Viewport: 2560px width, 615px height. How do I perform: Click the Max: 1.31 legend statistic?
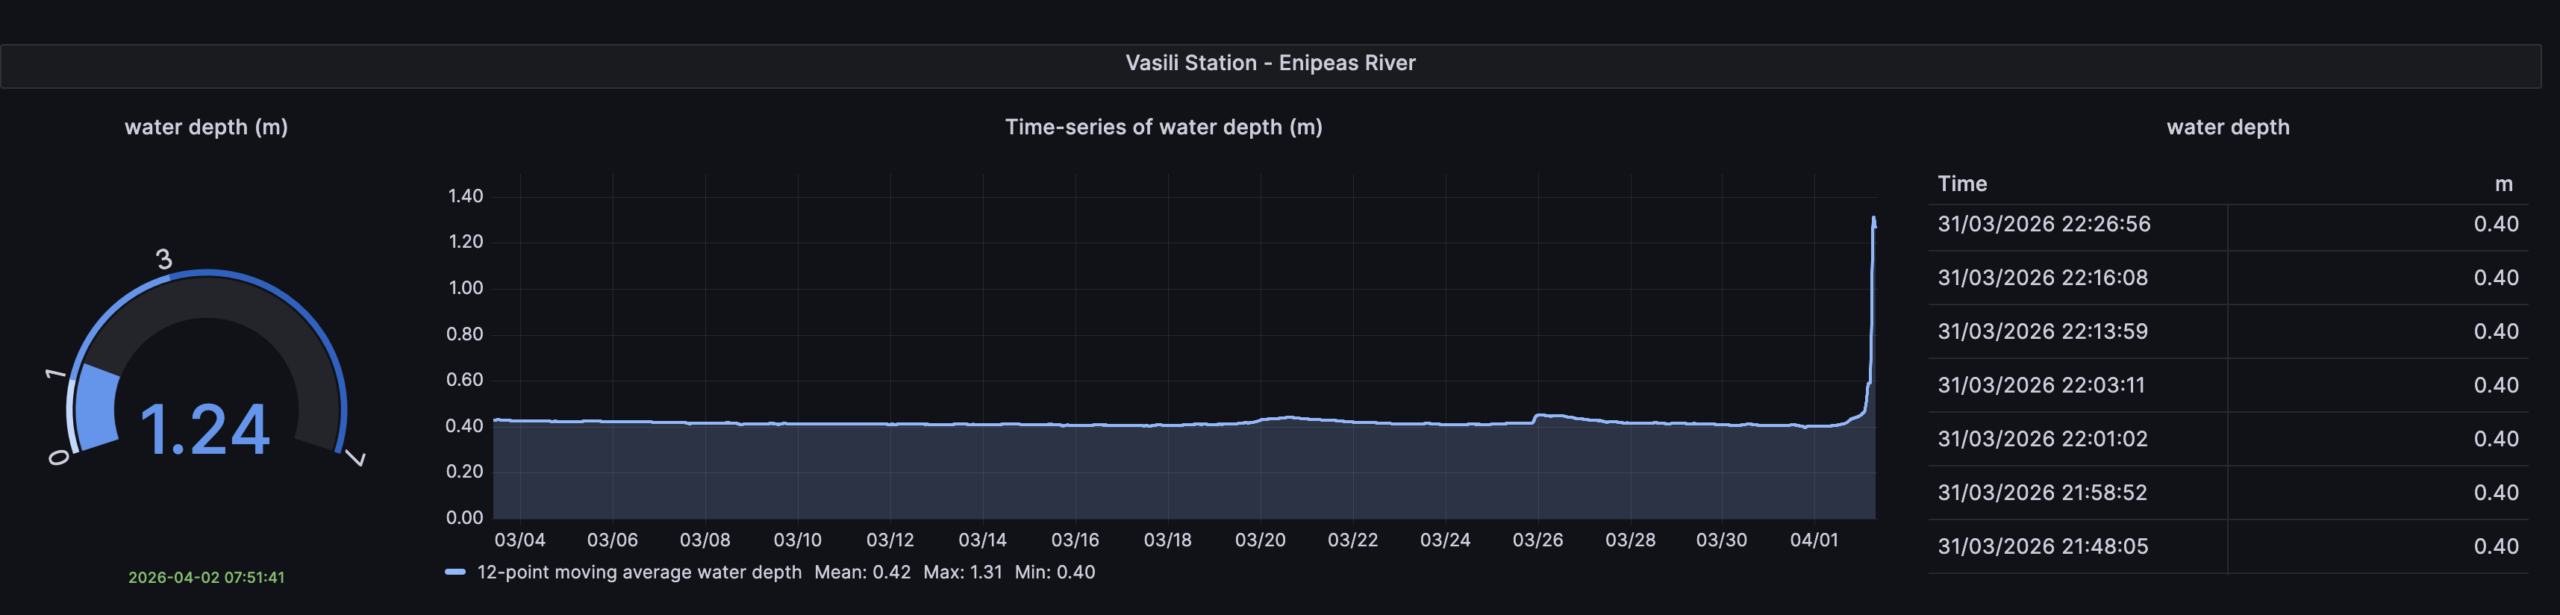(962, 572)
